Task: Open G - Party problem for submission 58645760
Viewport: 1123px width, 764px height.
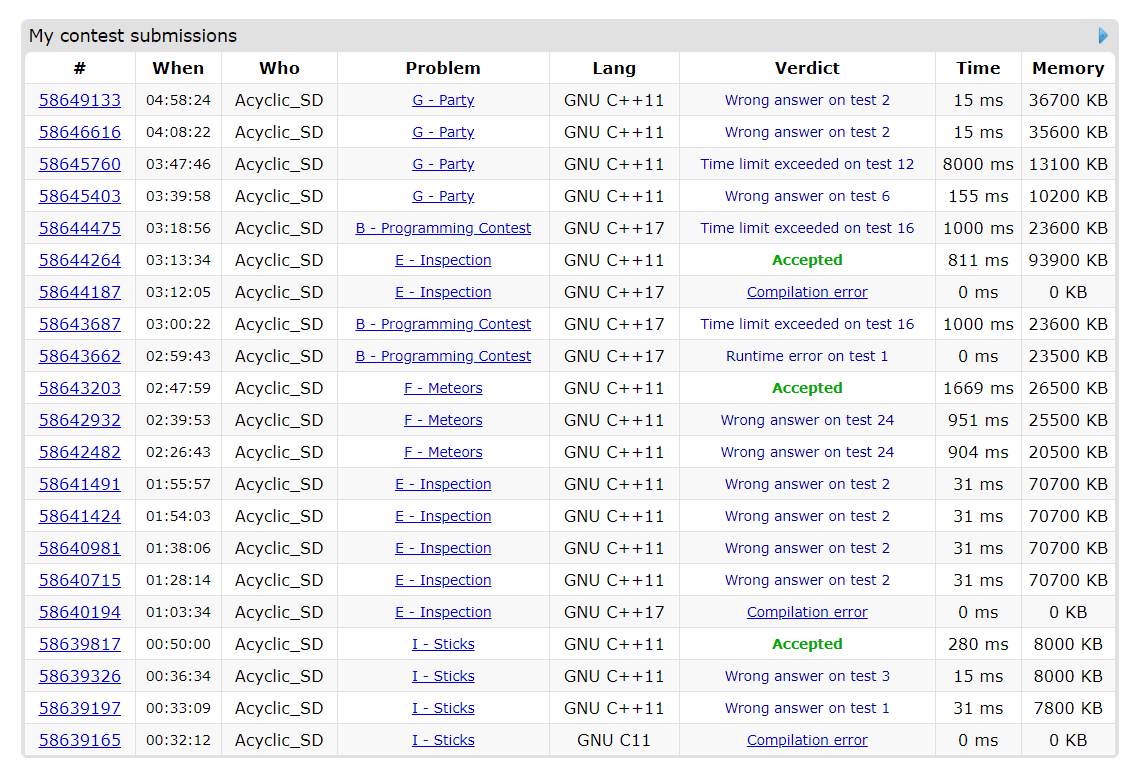Action: 443,164
